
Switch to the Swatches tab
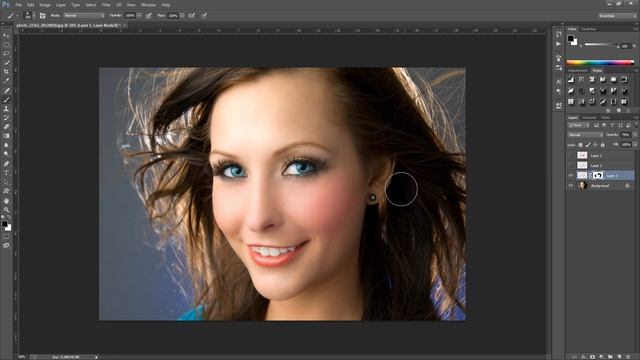(x=589, y=29)
